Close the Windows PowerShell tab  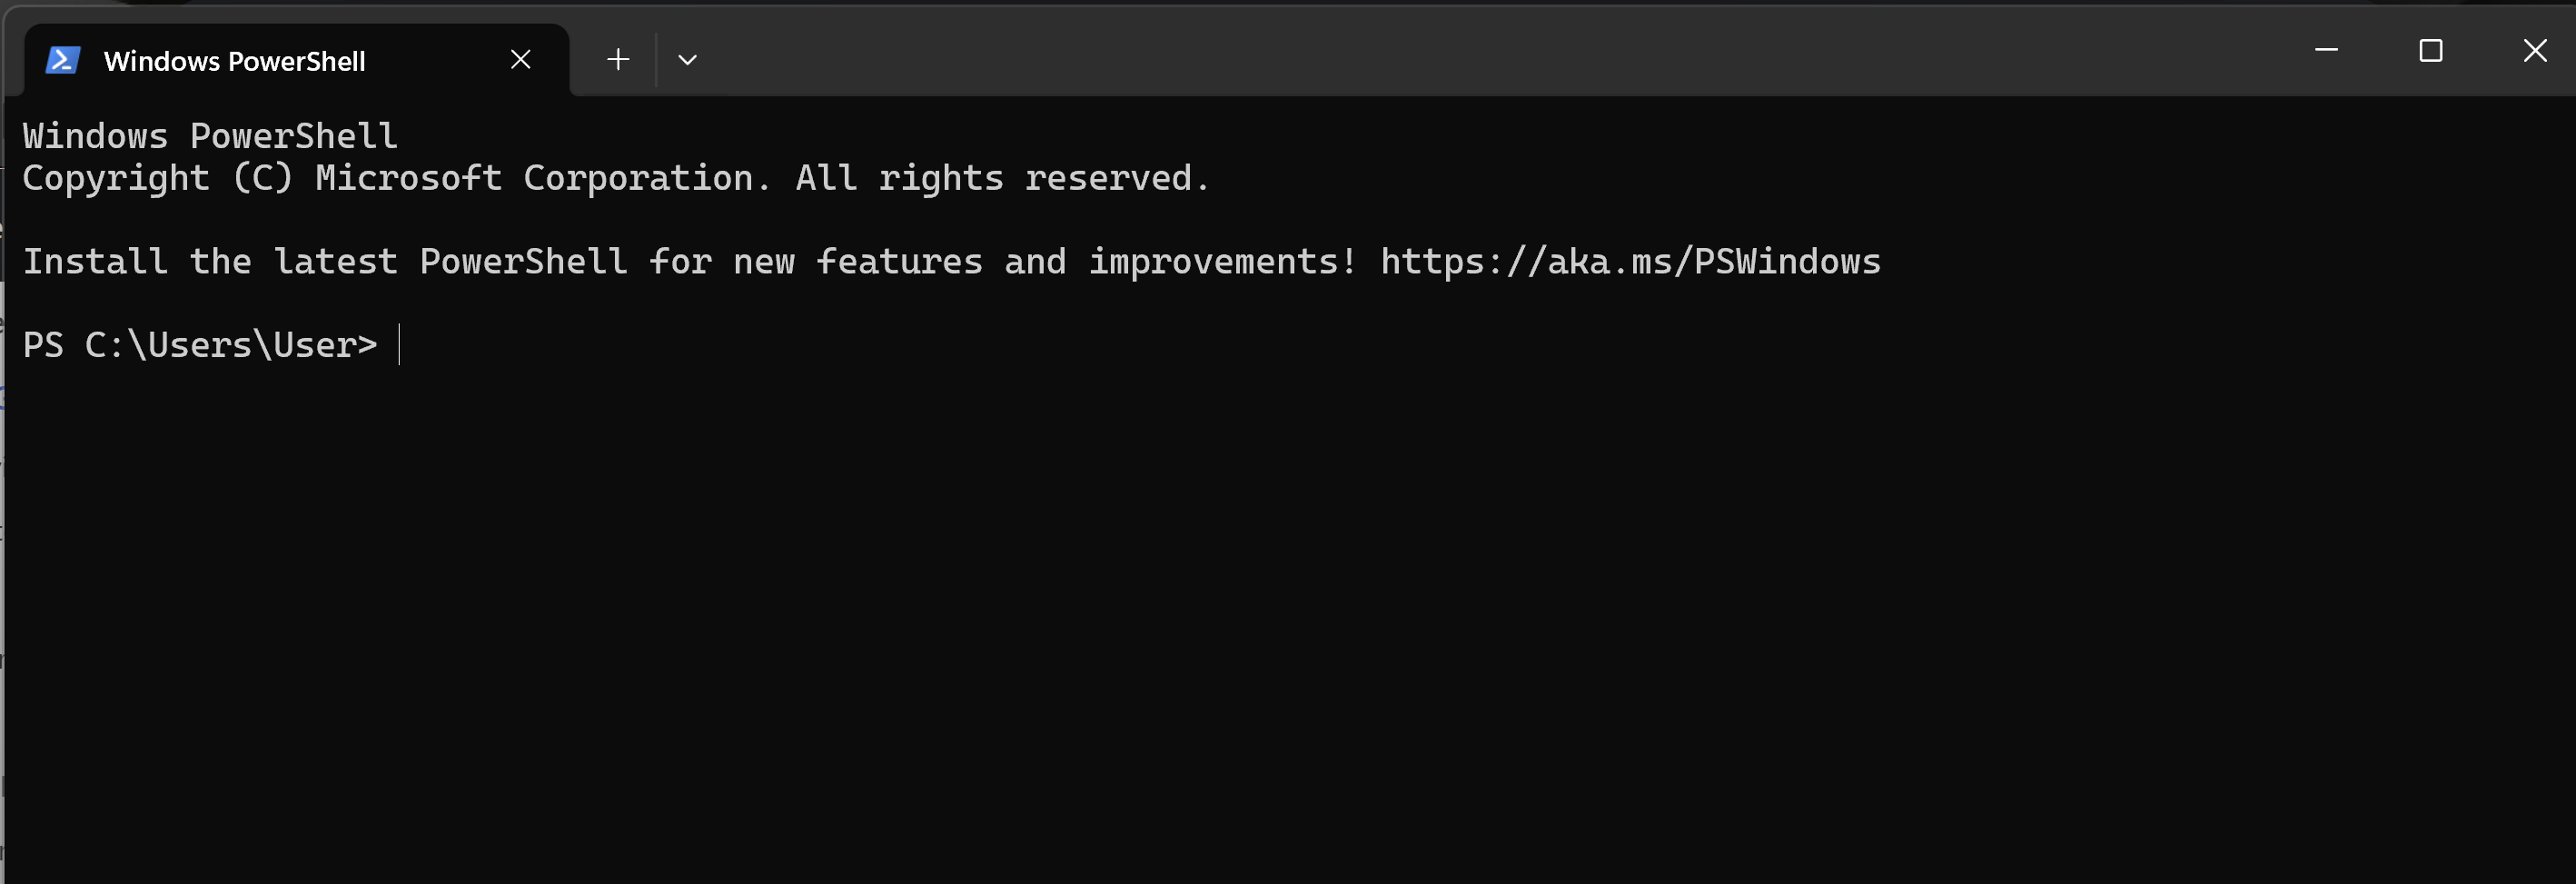(x=521, y=60)
